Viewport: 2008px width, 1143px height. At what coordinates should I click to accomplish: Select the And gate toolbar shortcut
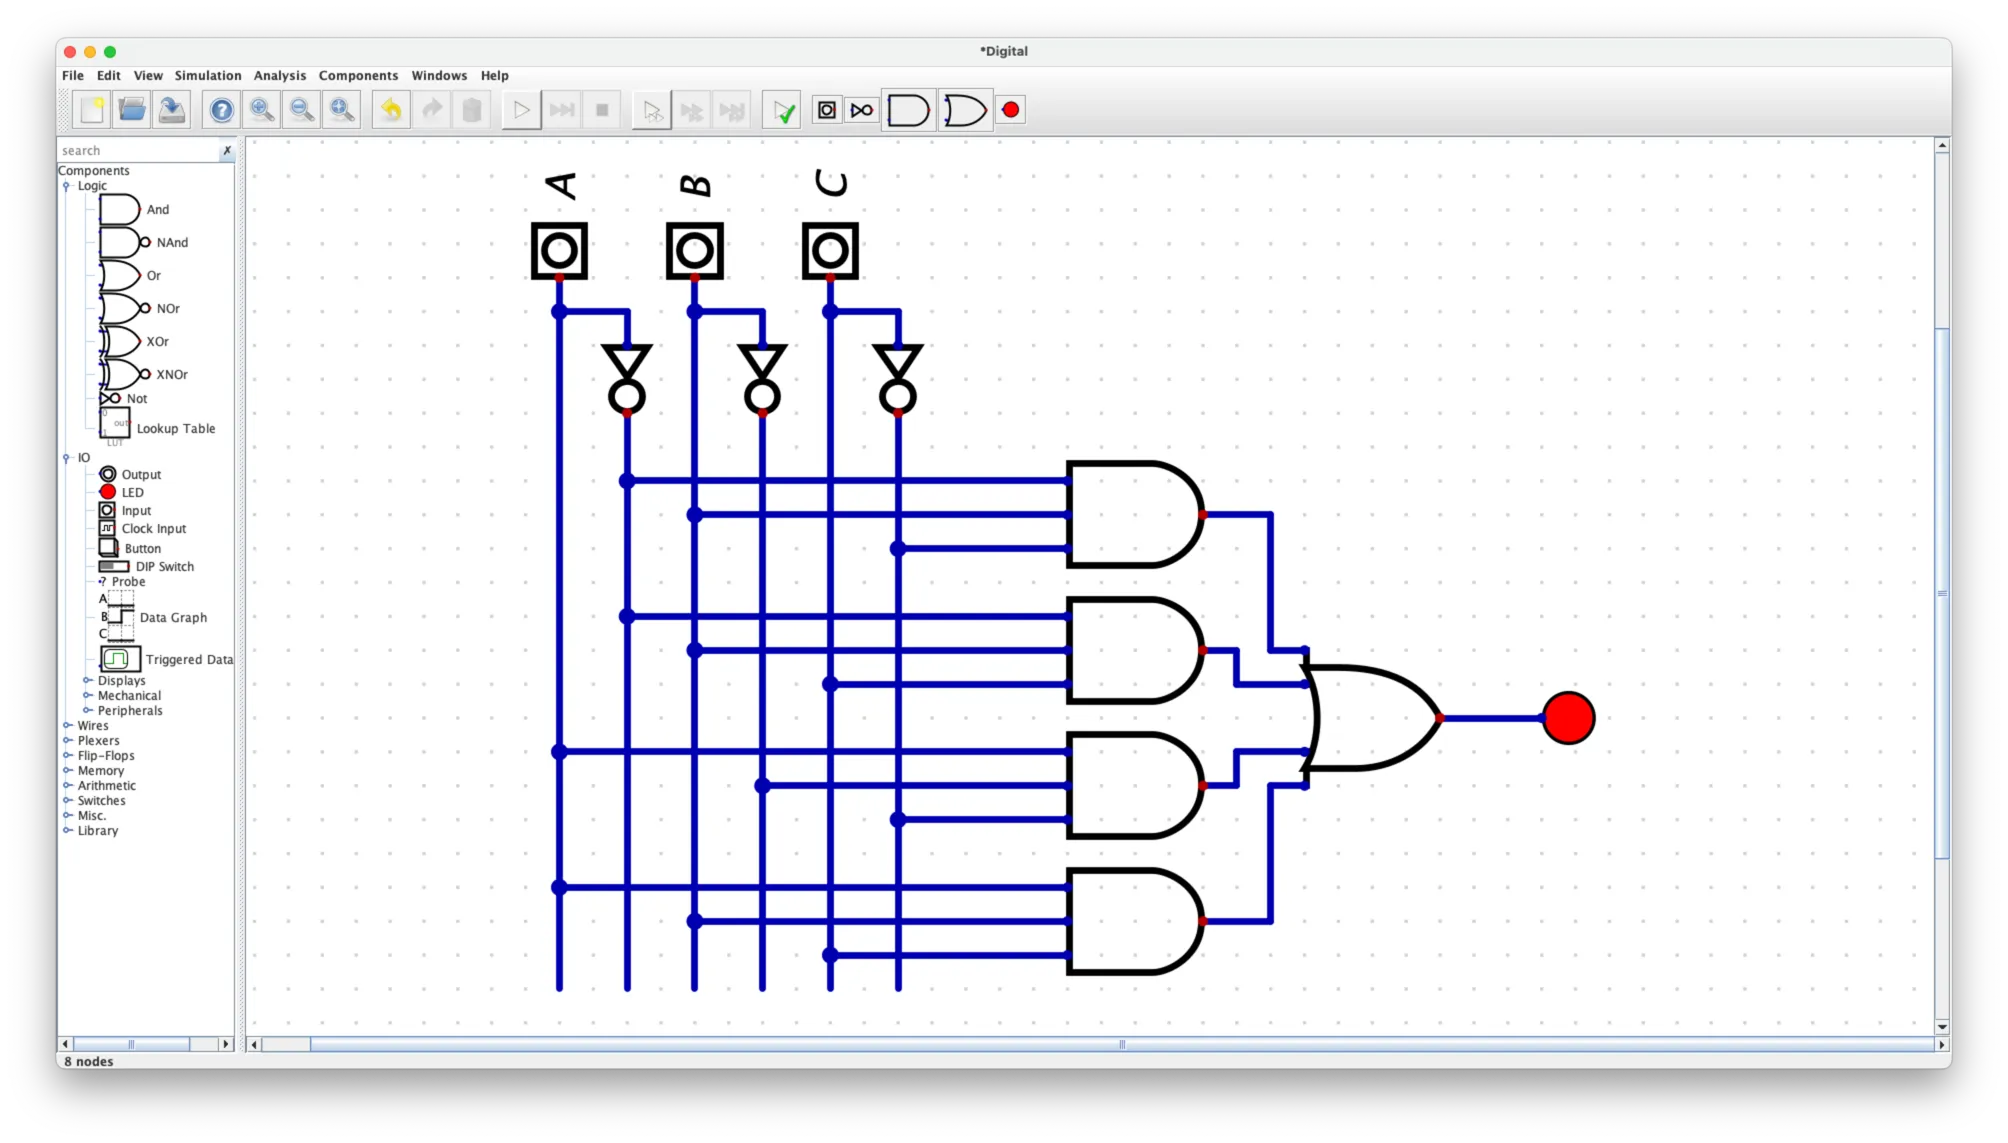coord(908,110)
